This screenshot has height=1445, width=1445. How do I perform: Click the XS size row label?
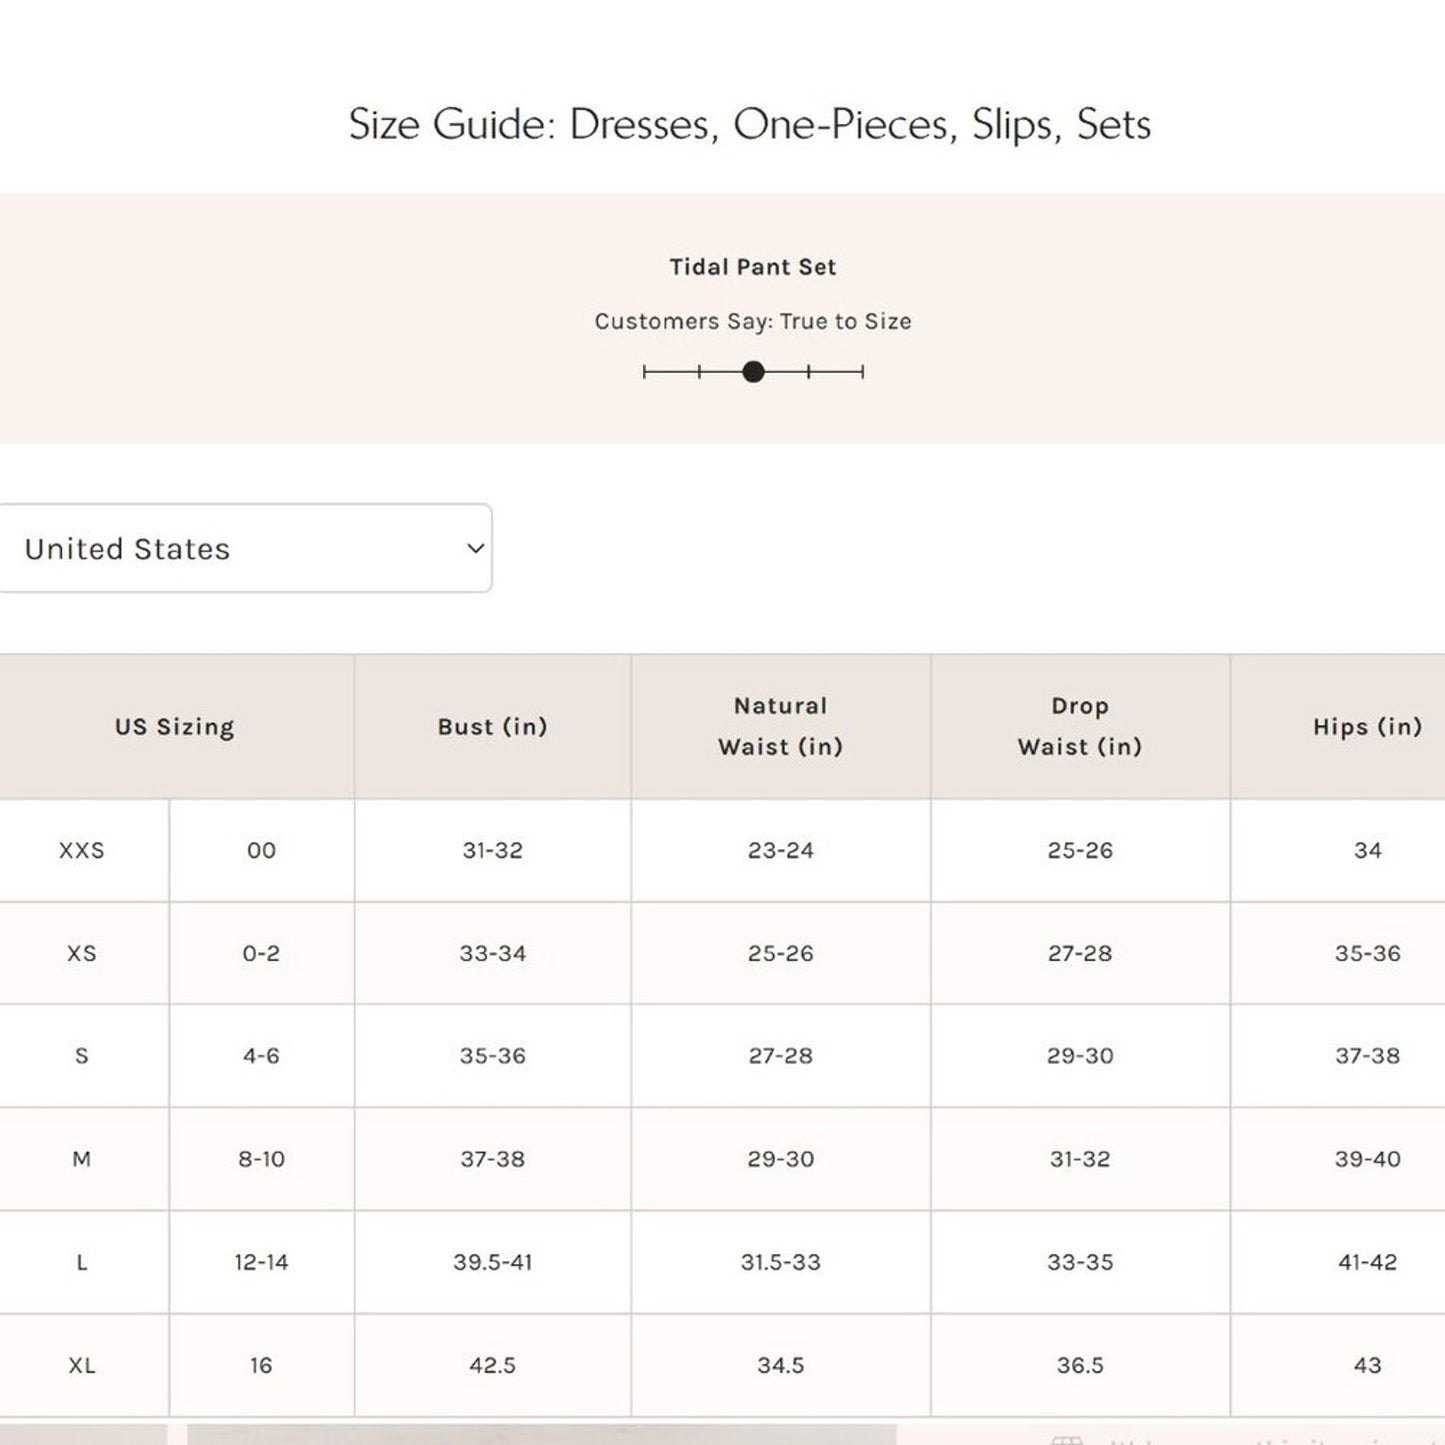click(x=82, y=954)
